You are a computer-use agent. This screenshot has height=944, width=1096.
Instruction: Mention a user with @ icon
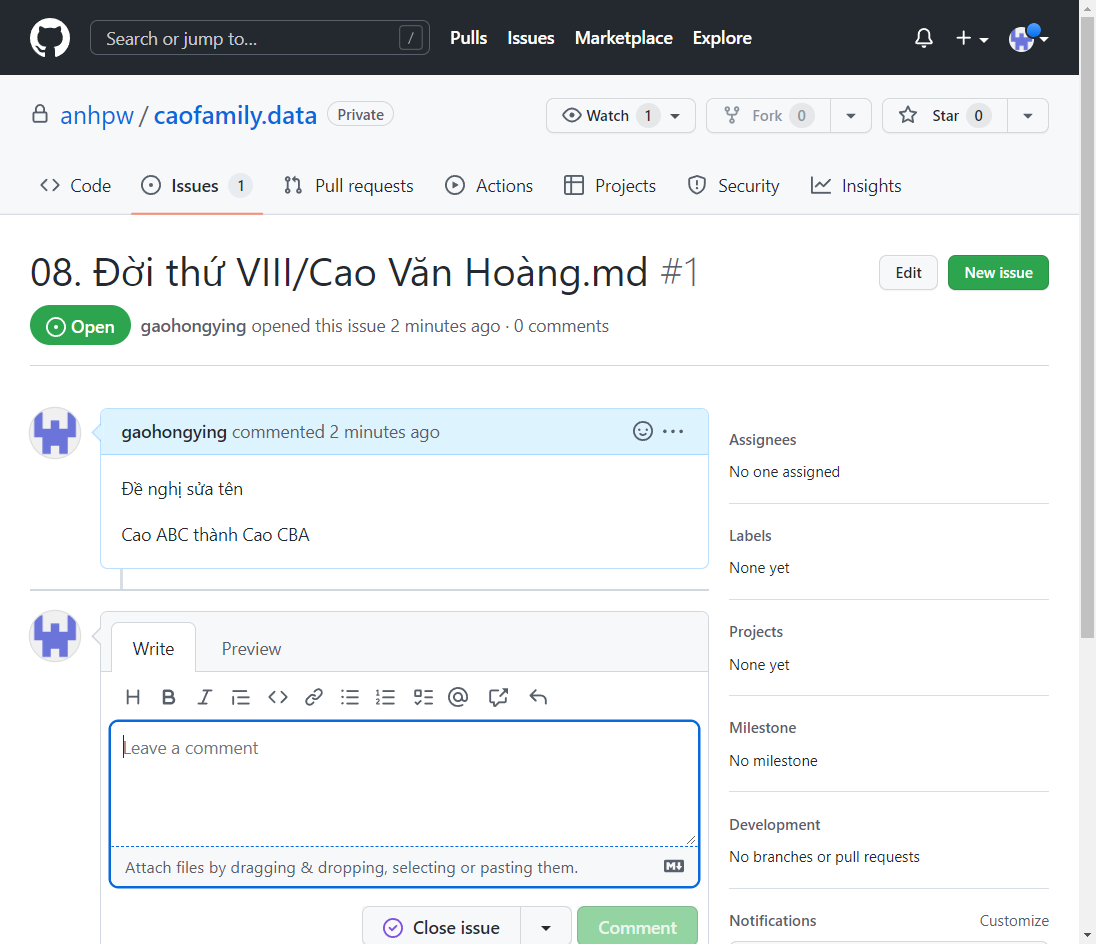coord(458,697)
